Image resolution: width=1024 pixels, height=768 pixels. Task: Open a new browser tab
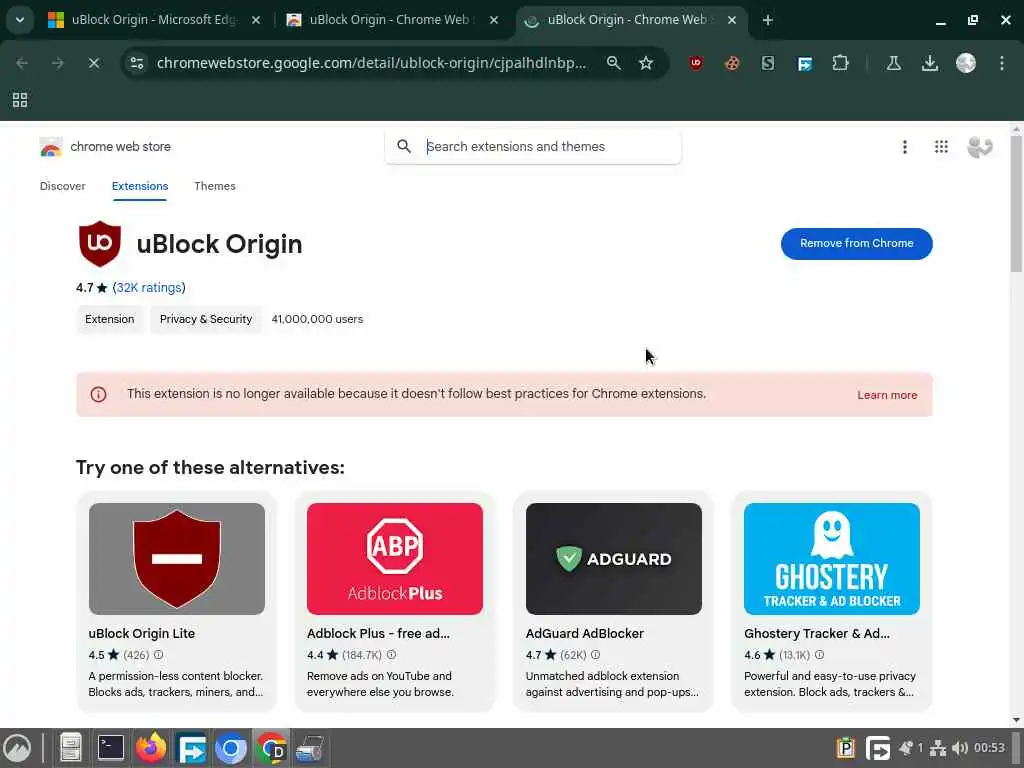click(x=768, y=20)
